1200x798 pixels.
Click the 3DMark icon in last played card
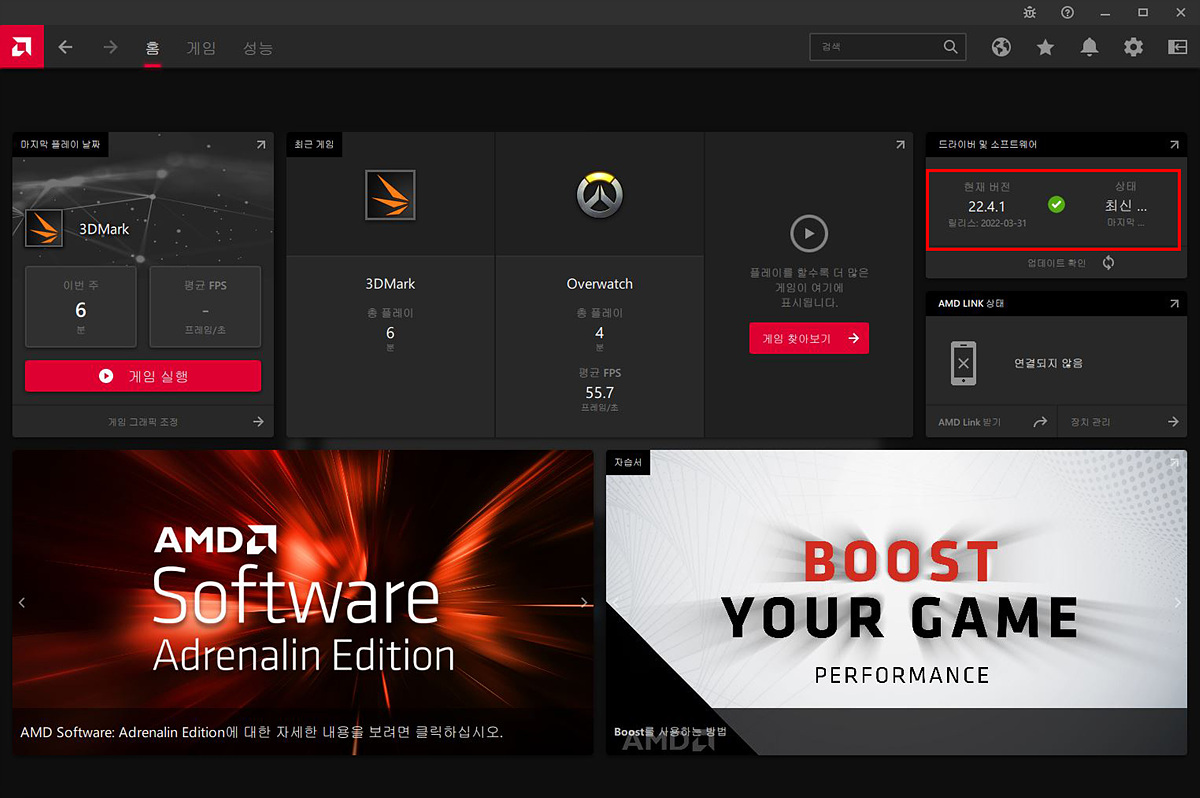tap(44, 228)
